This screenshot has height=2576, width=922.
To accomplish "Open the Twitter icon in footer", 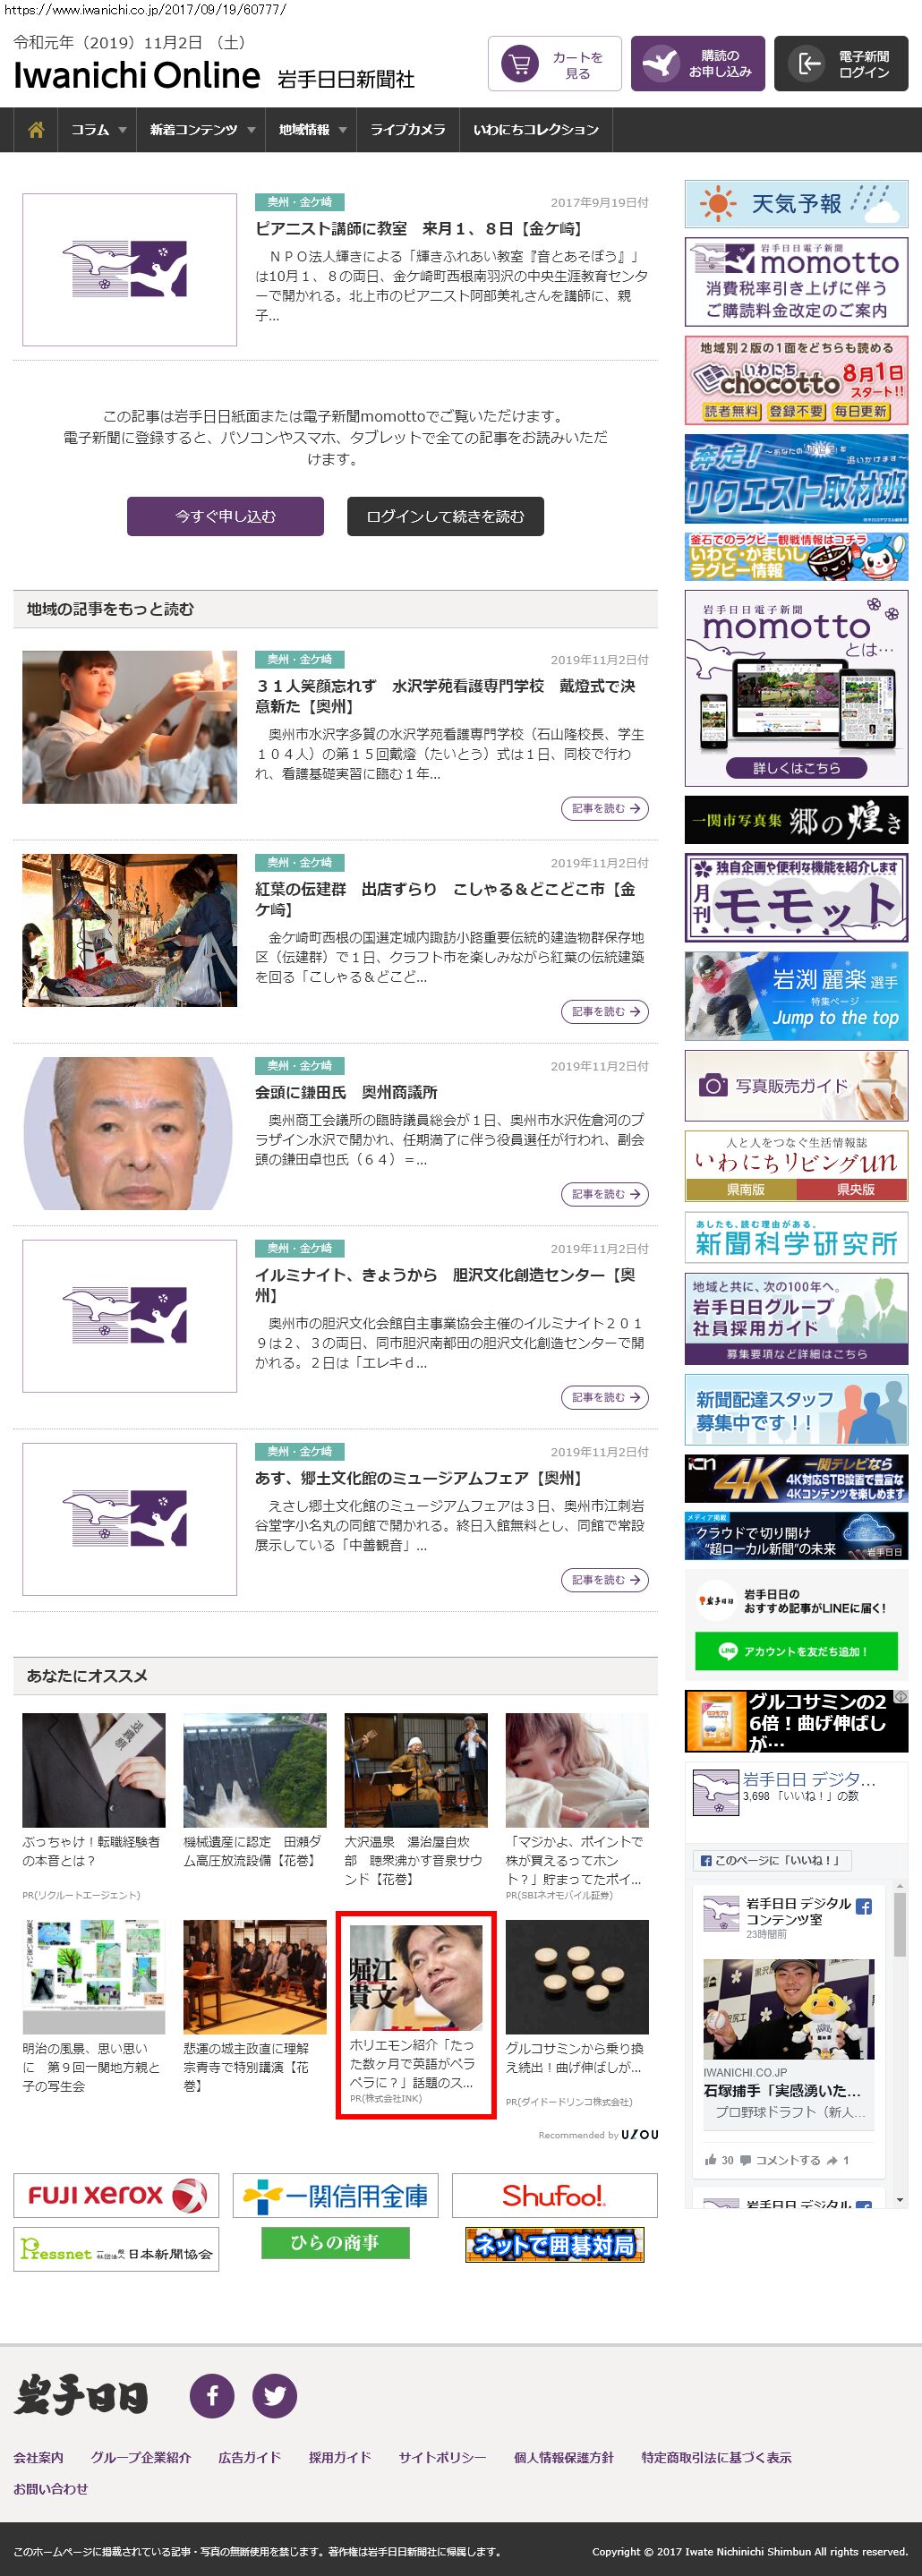I will 274,2396.
